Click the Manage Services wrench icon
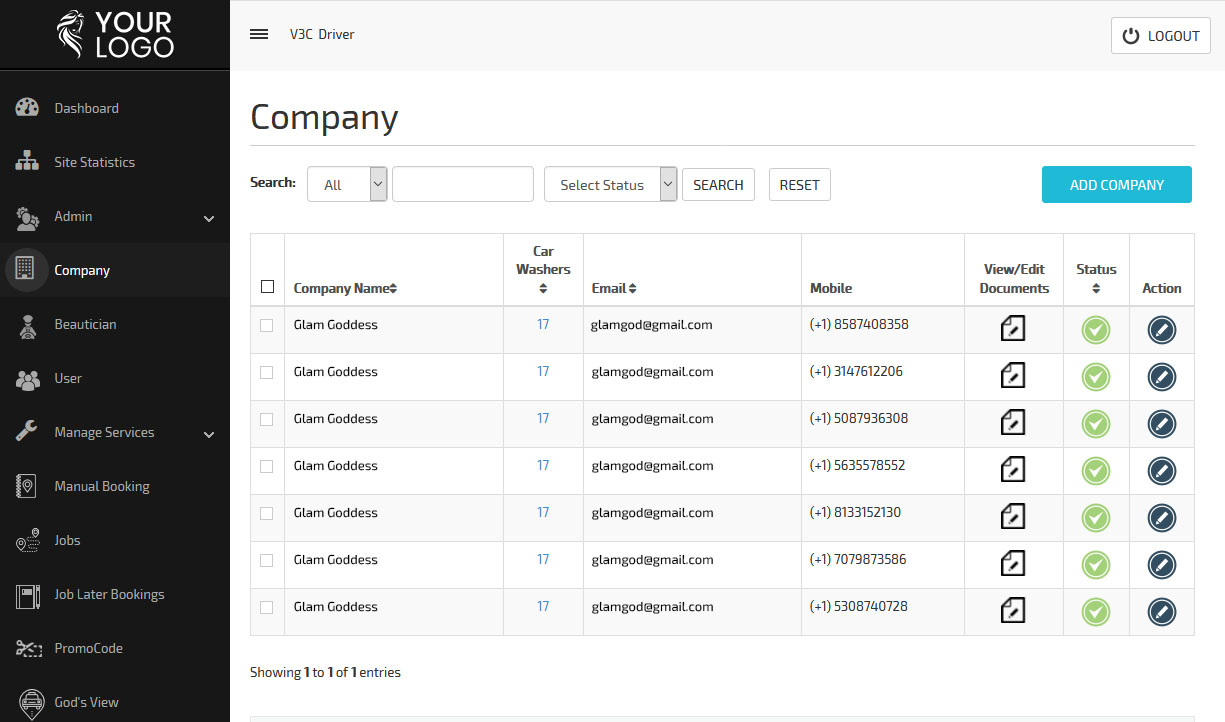This screenshot has height=722, width=1225. pyautogui.click(x=27, y=432)
